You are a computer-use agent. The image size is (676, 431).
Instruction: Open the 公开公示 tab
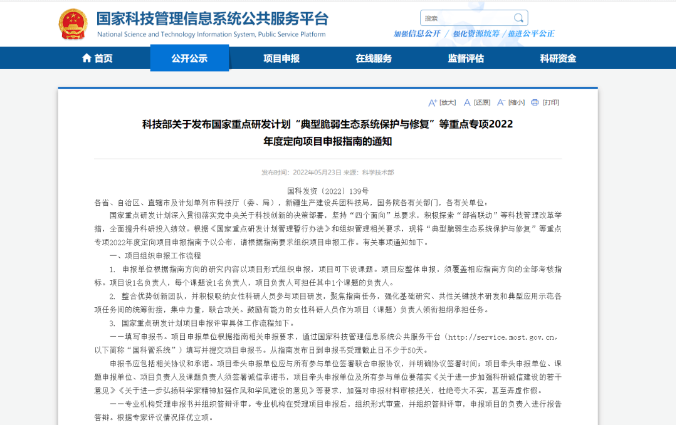point(188,58)
